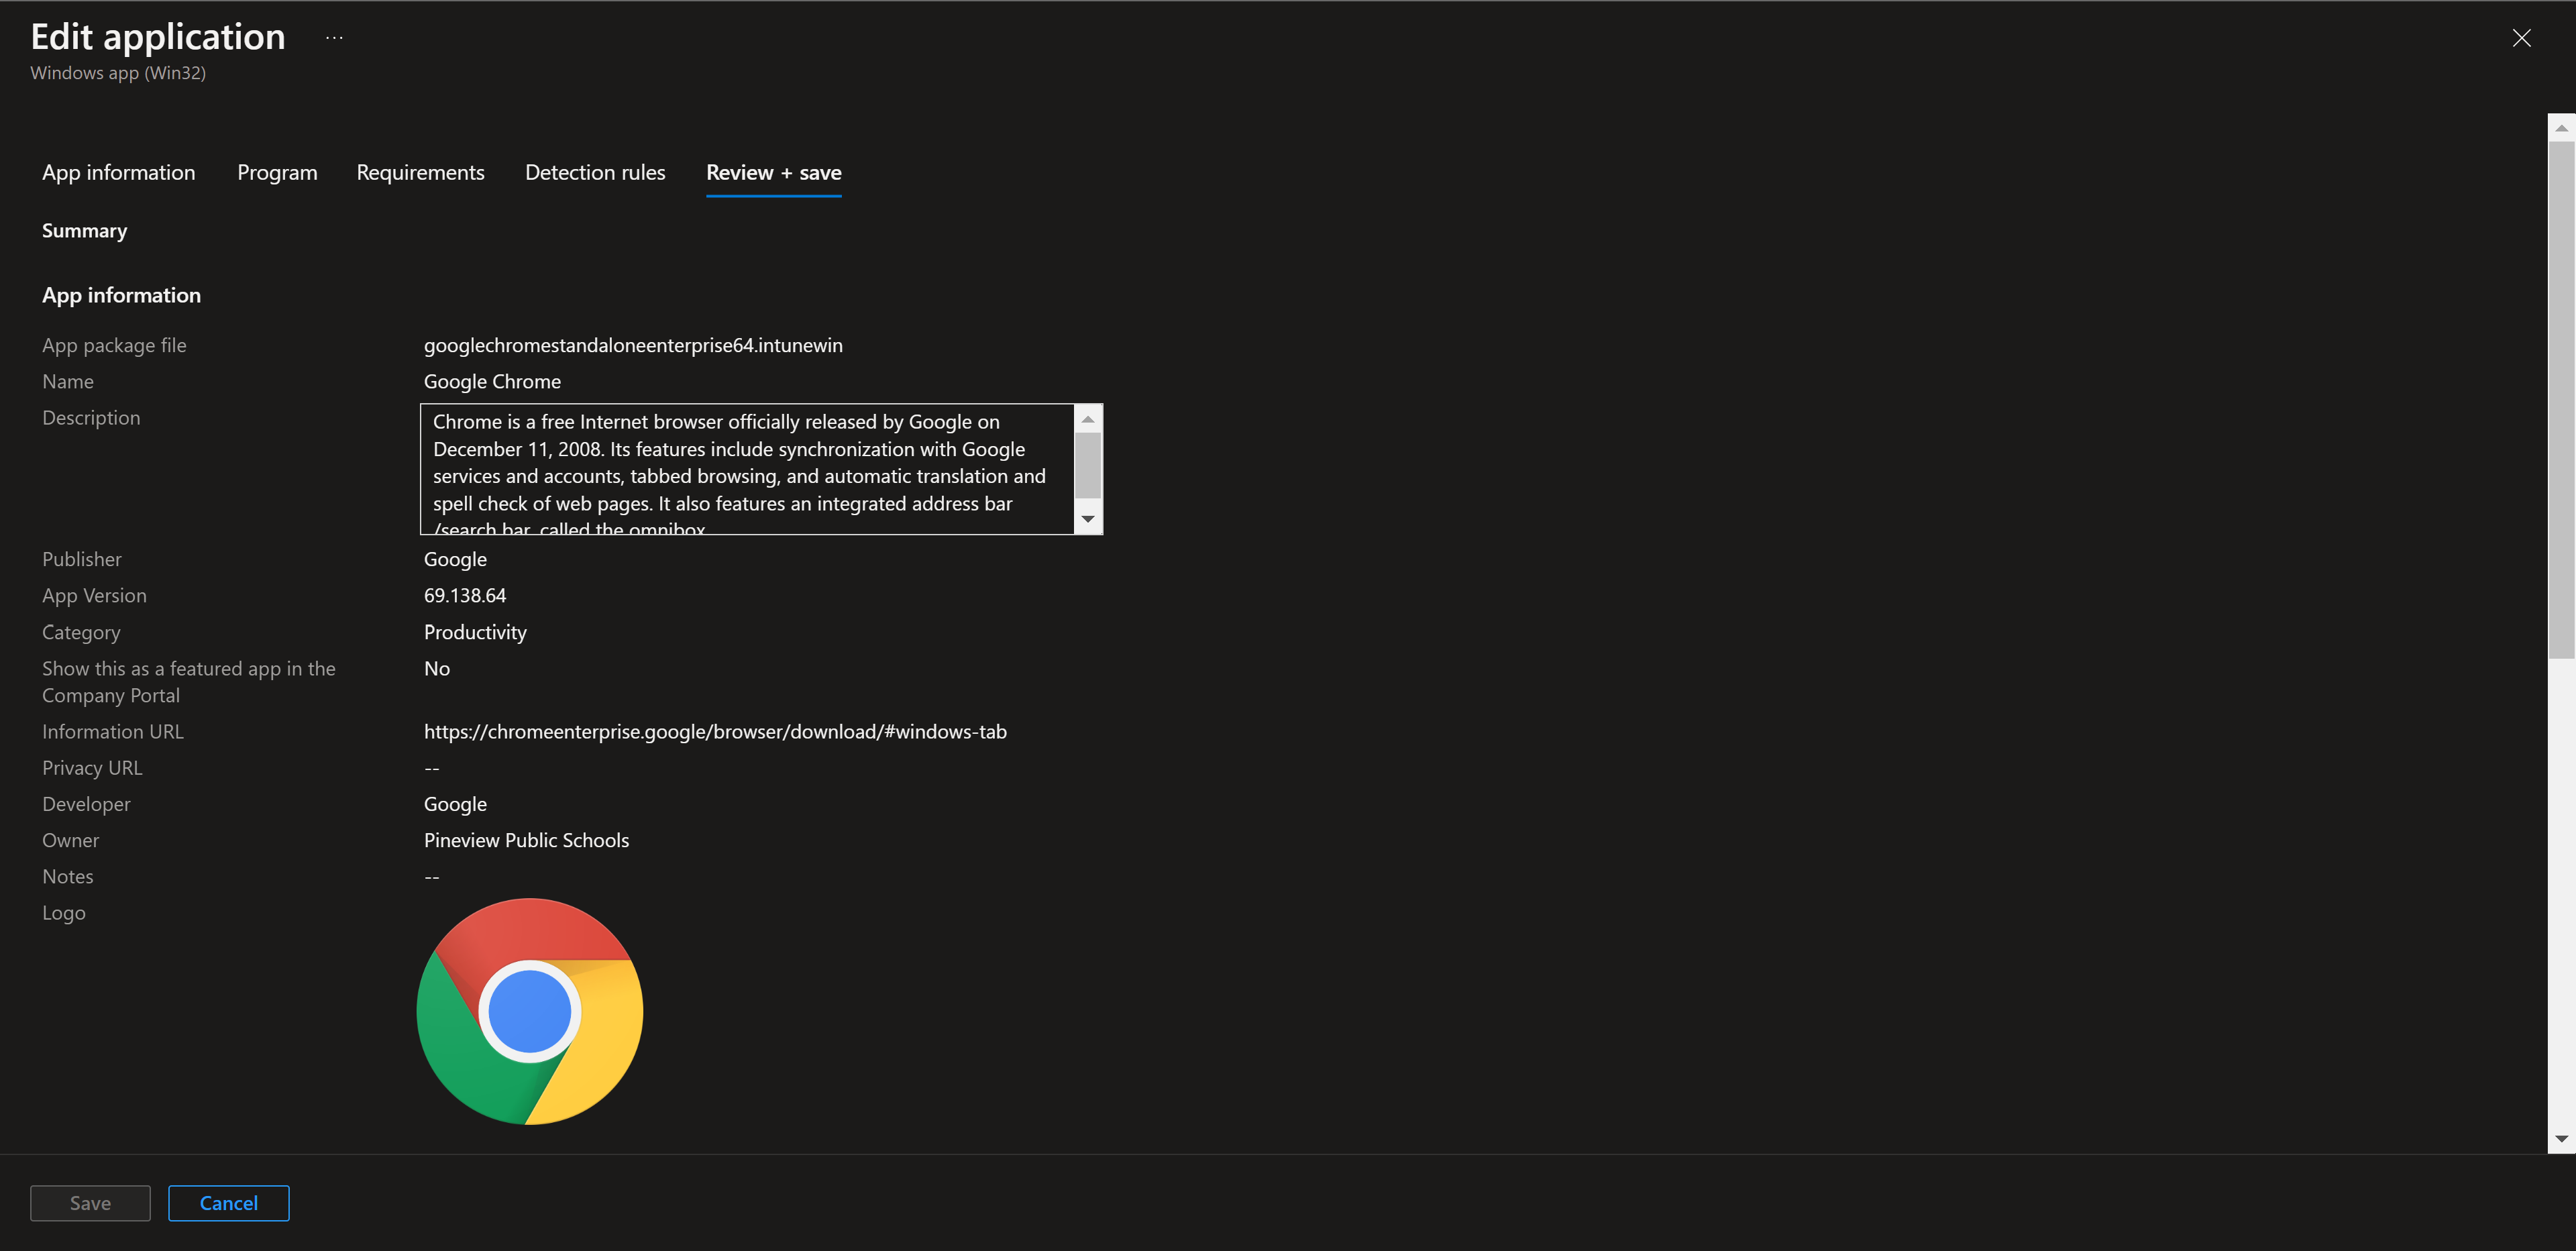The width and height of the screenshot is (2576, 1251).
Task: Click the Privacy URL label
Action: (92, 768)
